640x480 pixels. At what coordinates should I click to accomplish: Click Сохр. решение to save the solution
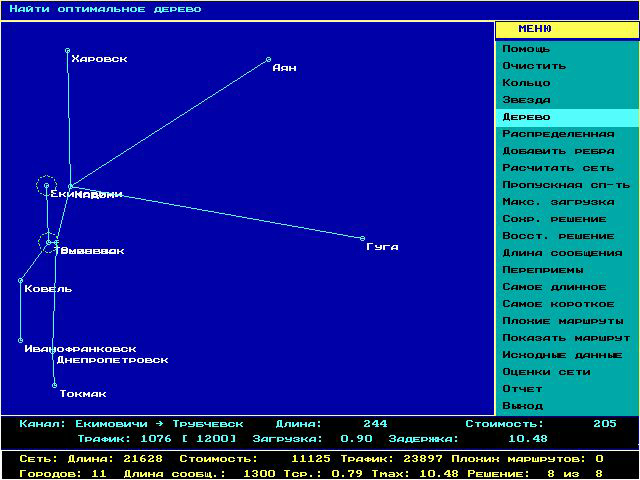pos(567,219)
